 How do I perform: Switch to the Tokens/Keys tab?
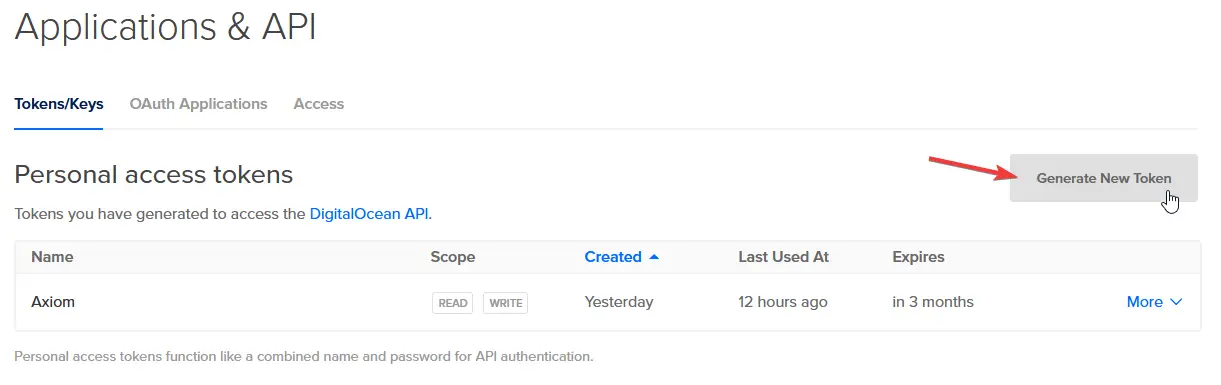[59, 104]
